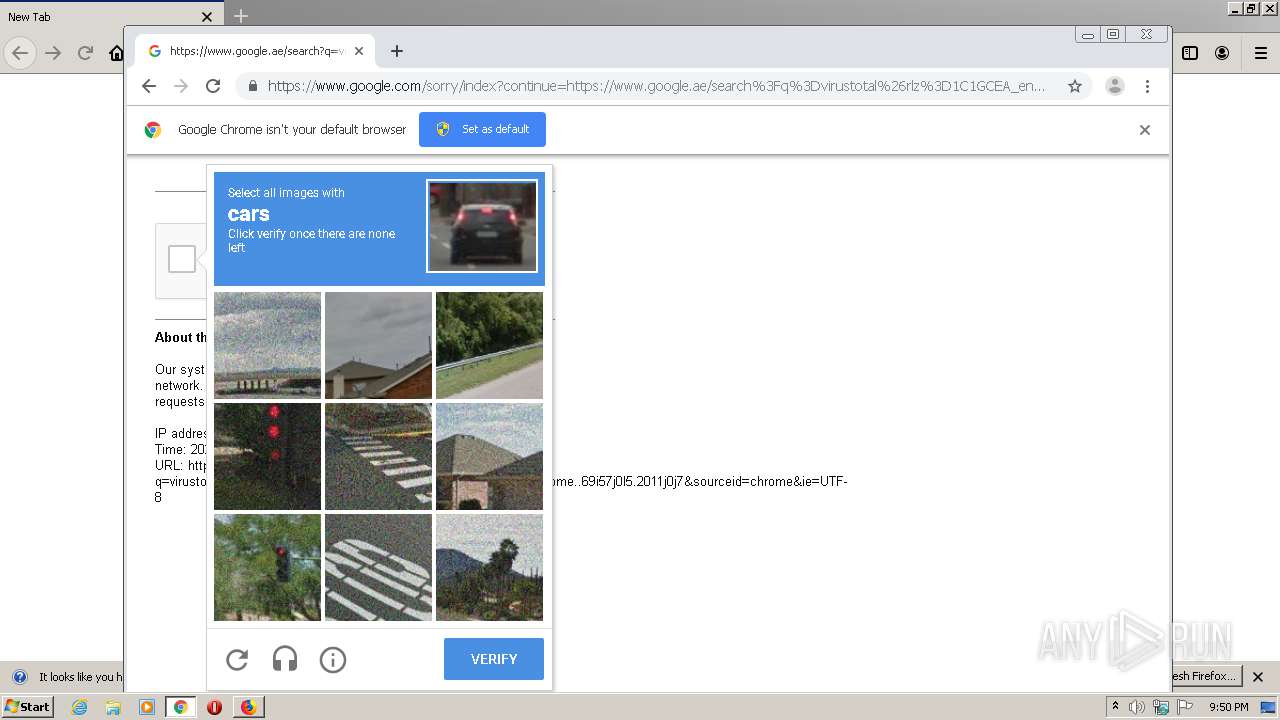This screenshot has width=1280, height=720.
Task: Click Firefox forward button
Action: click(53, 53)
